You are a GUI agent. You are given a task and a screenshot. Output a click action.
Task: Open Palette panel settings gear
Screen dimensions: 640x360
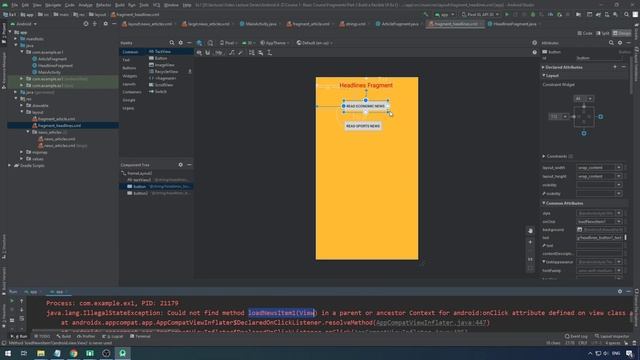coord(180,42)
